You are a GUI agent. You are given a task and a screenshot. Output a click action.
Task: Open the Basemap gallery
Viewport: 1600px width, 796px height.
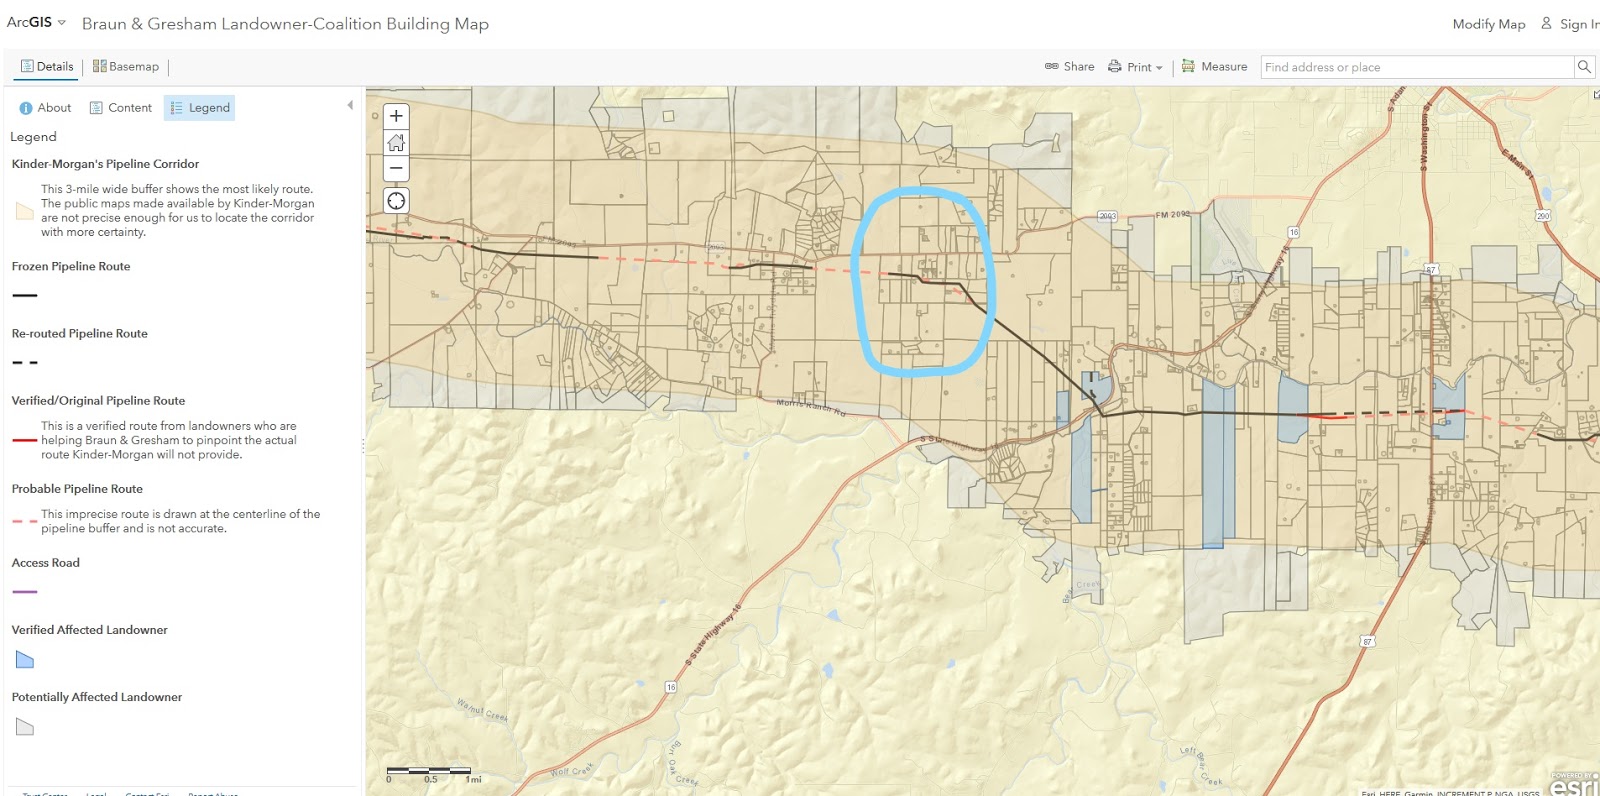[x=126, y=67]
